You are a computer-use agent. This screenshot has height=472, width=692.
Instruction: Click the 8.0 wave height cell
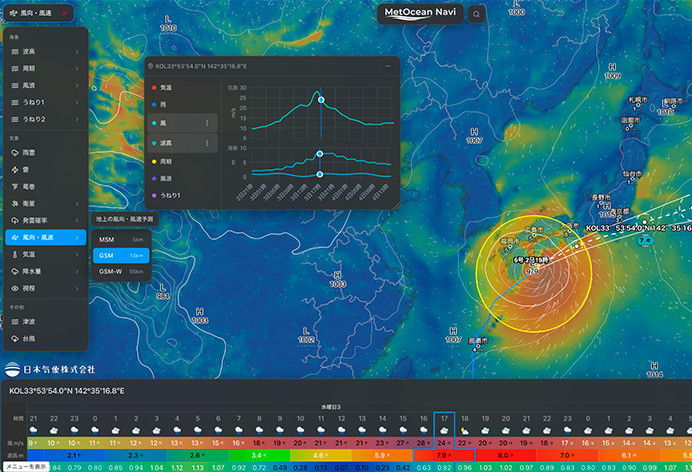pyautogui.click(x=505, y=455)
